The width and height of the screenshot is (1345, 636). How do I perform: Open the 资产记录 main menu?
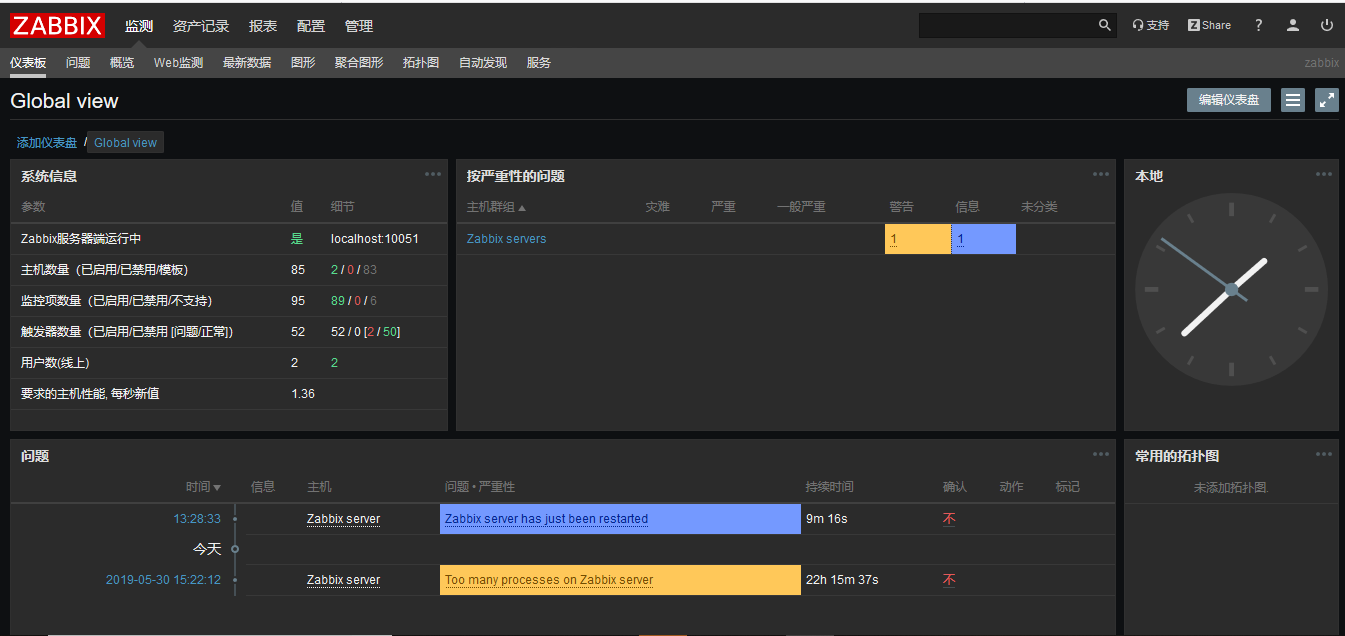(x=201, y=26)
